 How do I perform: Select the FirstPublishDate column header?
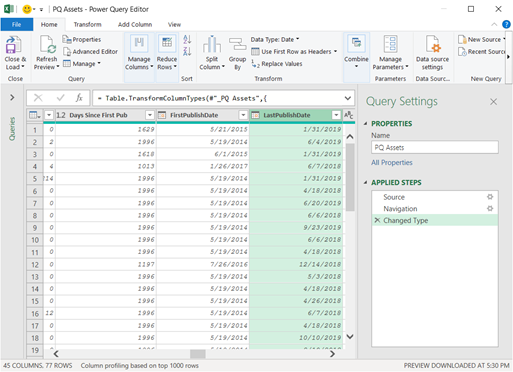click(194, 115)
